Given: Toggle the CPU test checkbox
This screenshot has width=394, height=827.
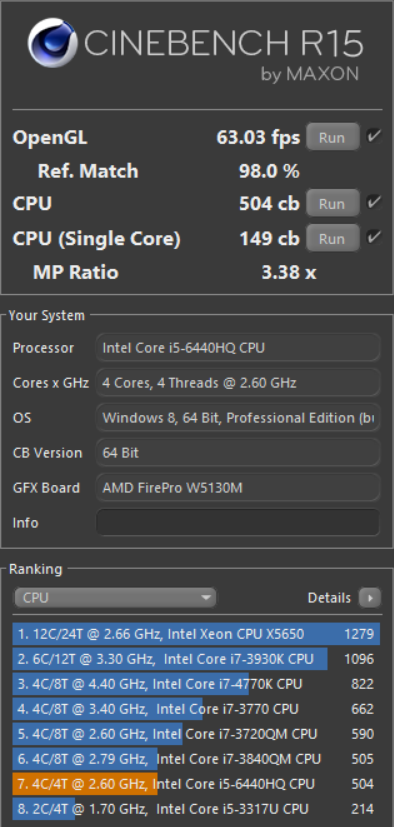Looking at the screenshot, I should pyautogui.click(x=374, y=203).
